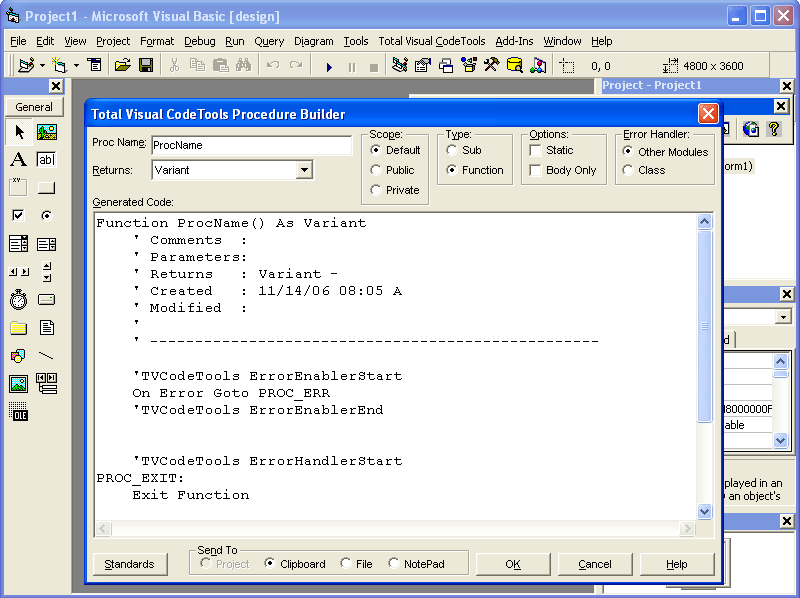Select the OLE container tool
Image resolution: width=800 pixels, height=598 pixels.
pyautogui.click(x=19, y=411)
